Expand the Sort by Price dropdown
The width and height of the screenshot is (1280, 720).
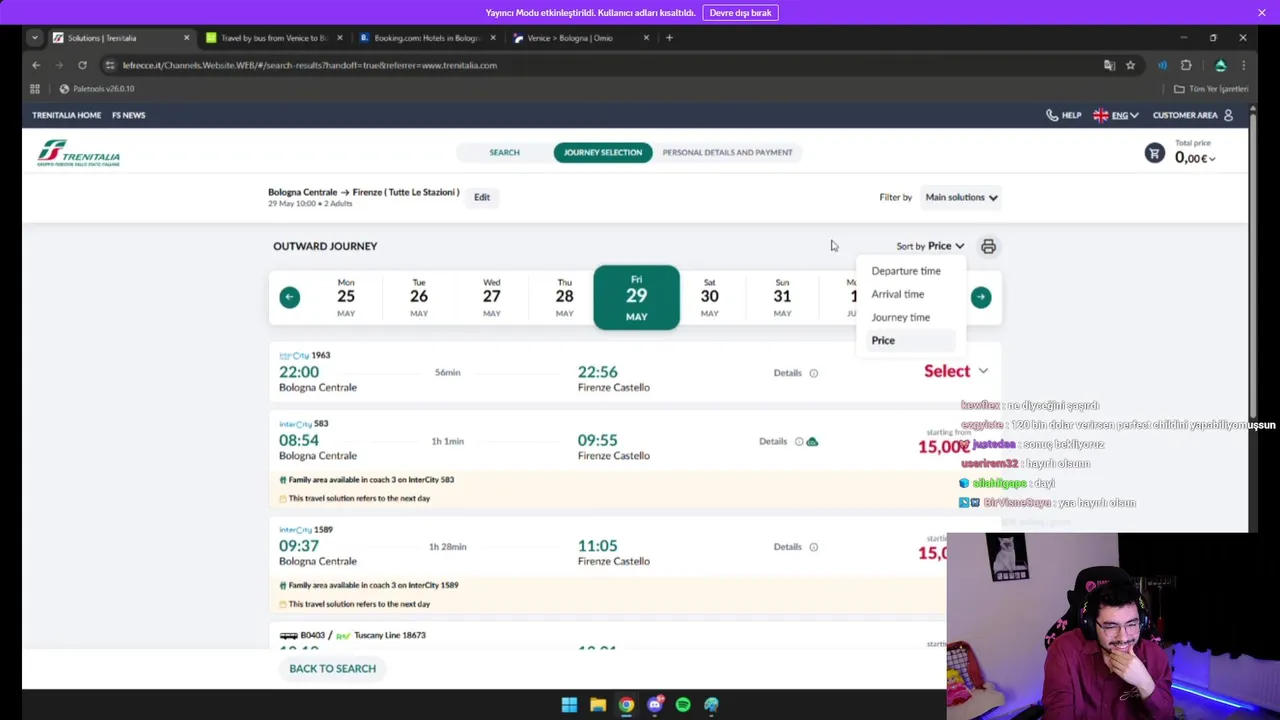930,246
